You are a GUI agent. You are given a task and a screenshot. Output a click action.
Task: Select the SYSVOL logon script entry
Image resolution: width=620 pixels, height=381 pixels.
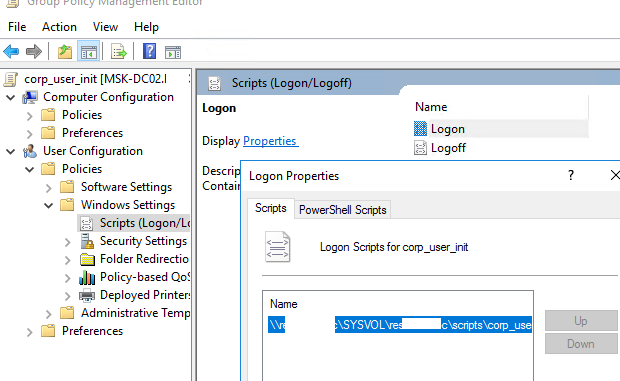400,325
